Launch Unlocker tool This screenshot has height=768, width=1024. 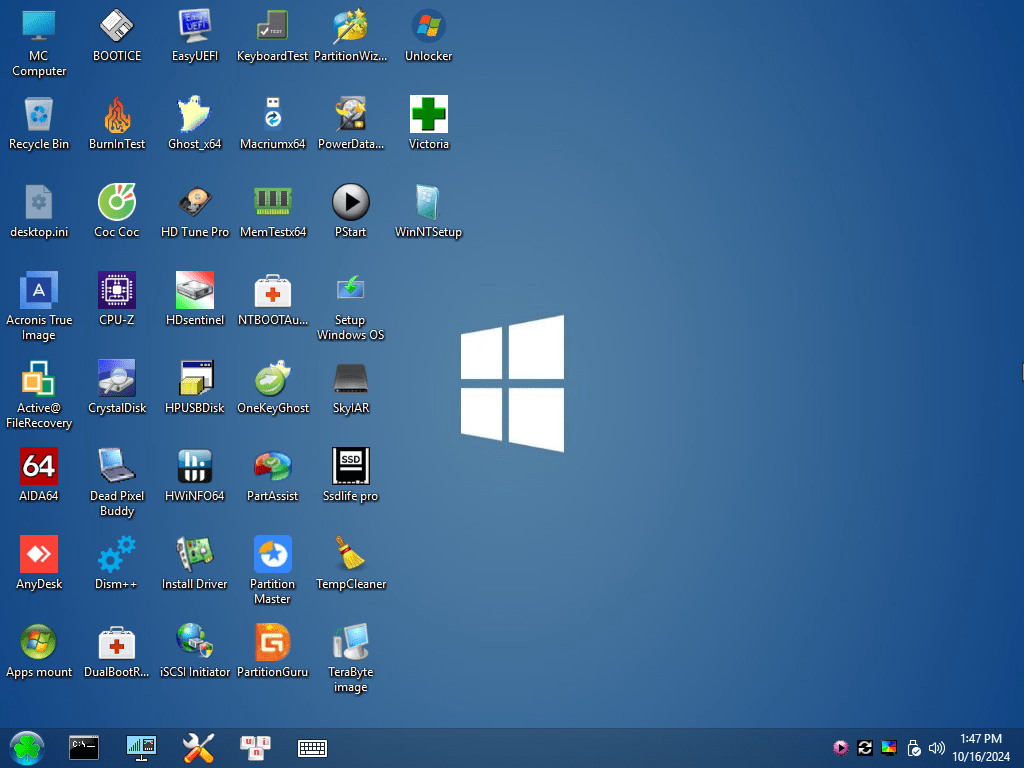(x=428, y=35)
